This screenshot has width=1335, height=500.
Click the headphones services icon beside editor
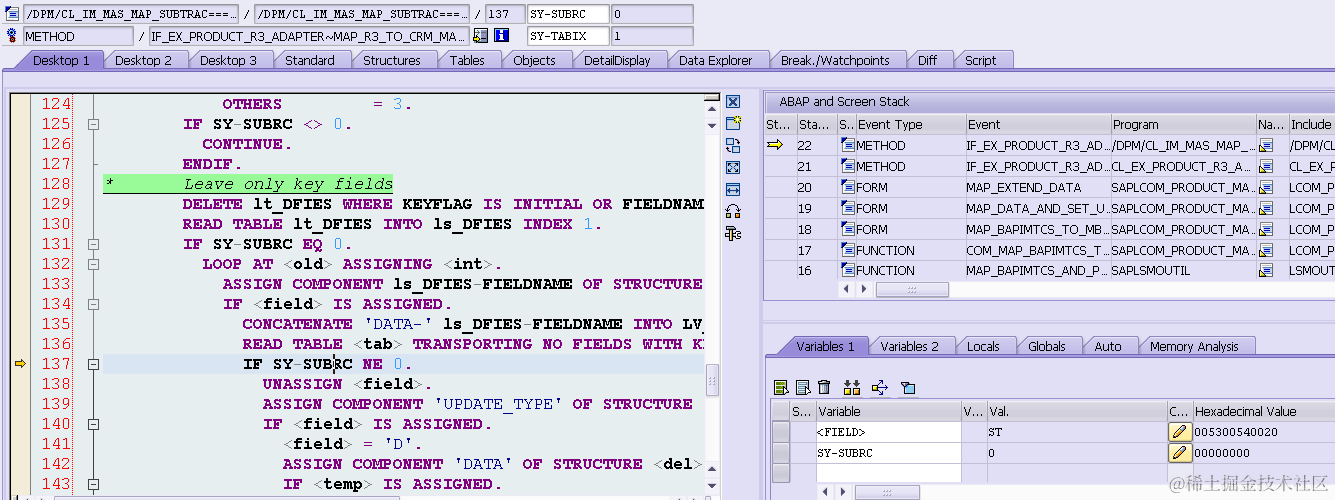click(733, 212)
